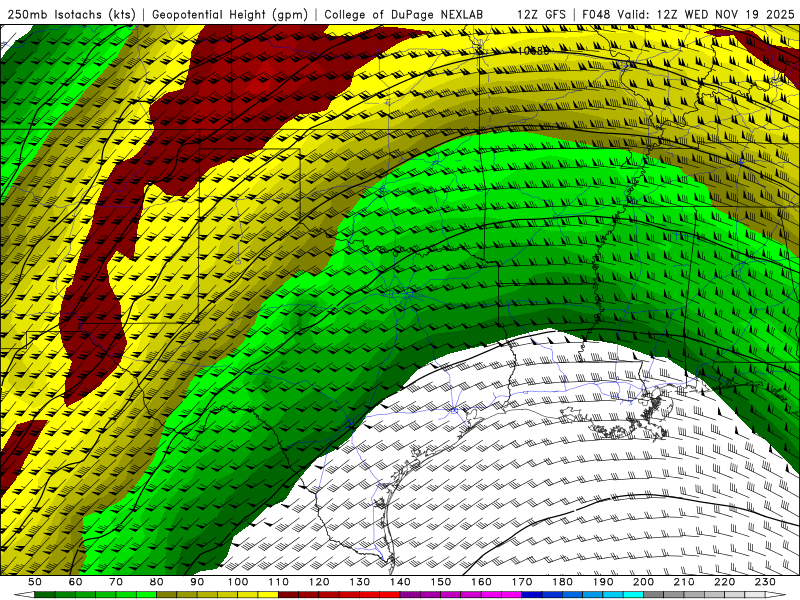Click the colorbar value label 200
Image resolution: width=800 pixels, height=600 pixels.
643,582
